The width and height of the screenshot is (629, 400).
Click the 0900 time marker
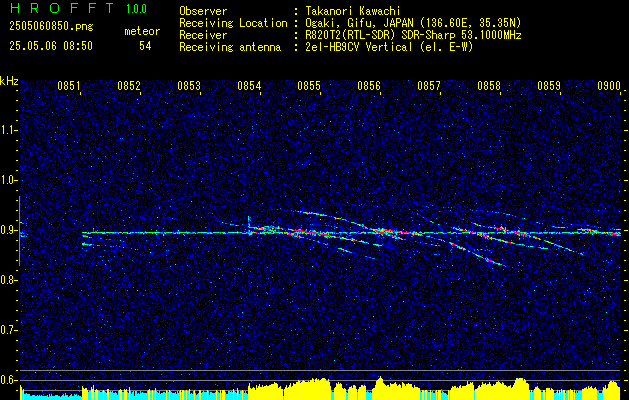tap(609, 85)
